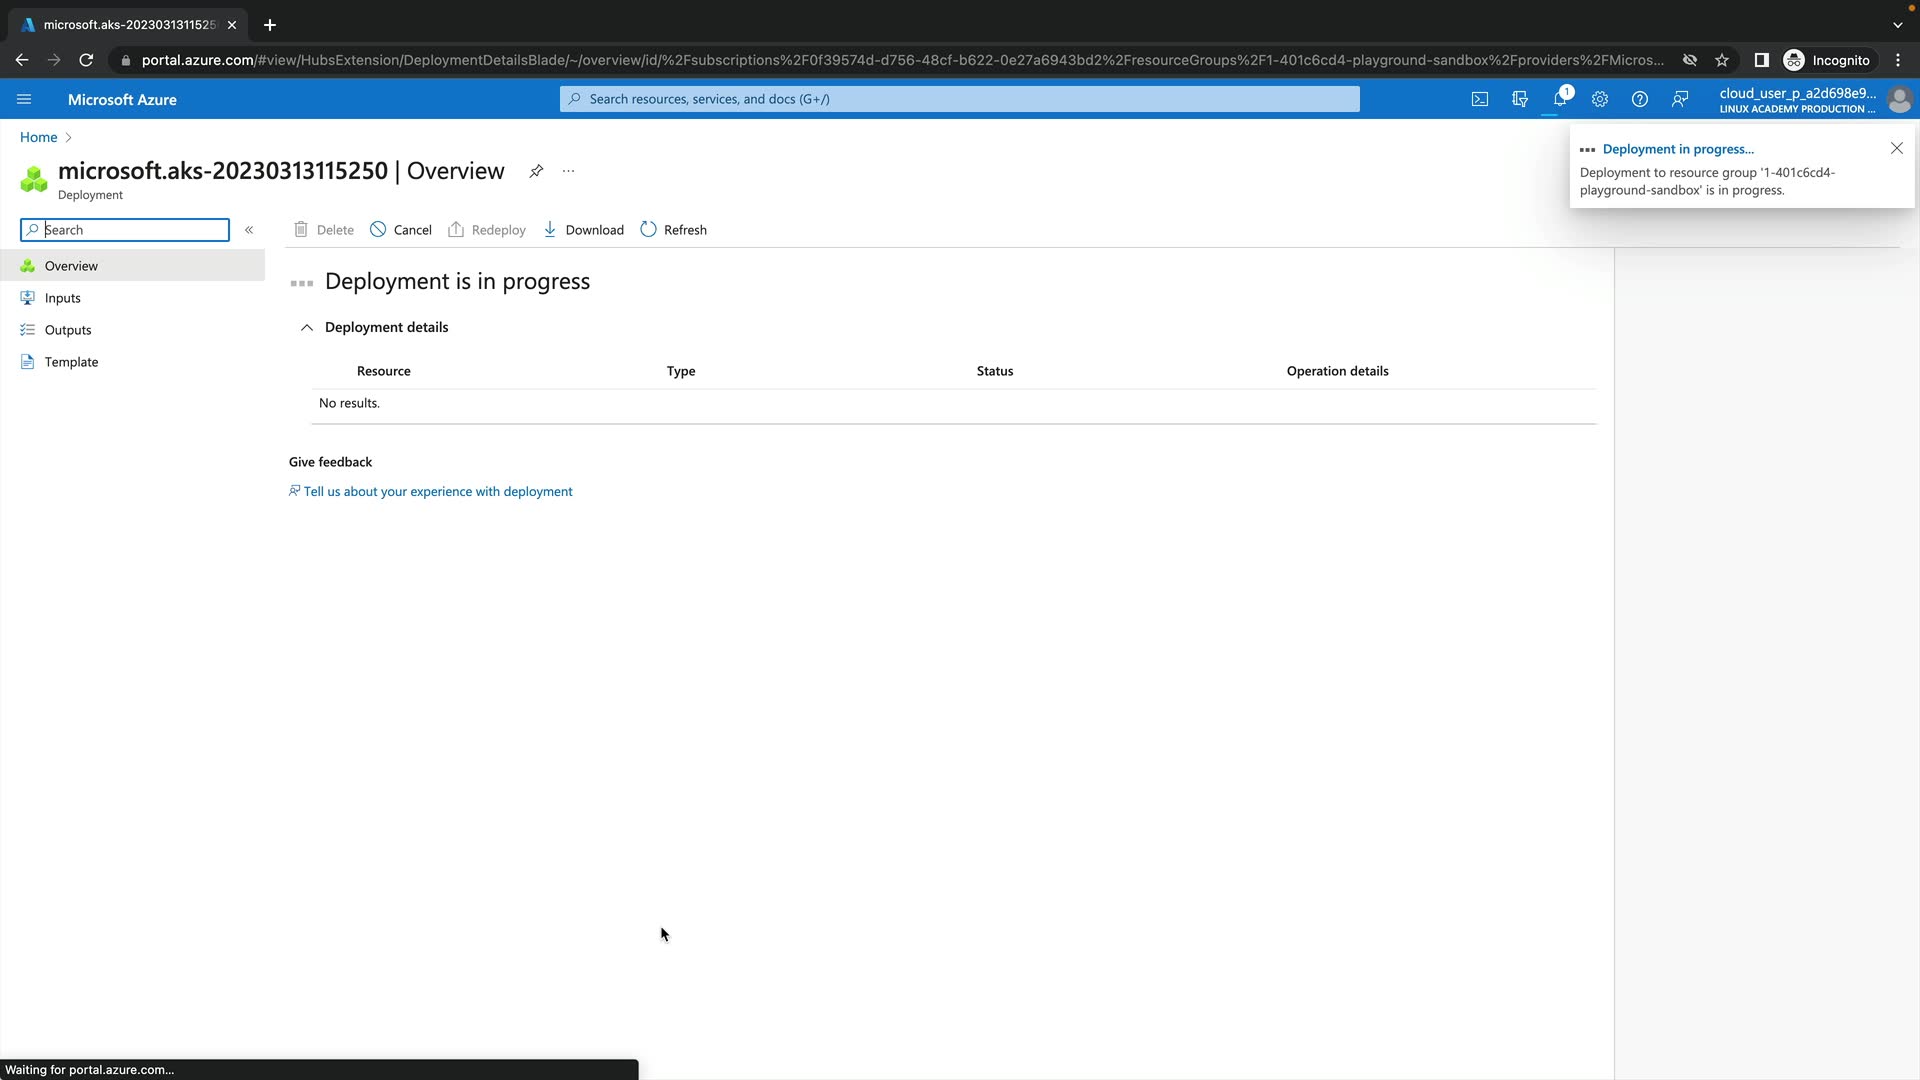Screen dimensions: 1920x1080
Task: Collapse the left sidebar menu
Action: (x=249, y=230)
